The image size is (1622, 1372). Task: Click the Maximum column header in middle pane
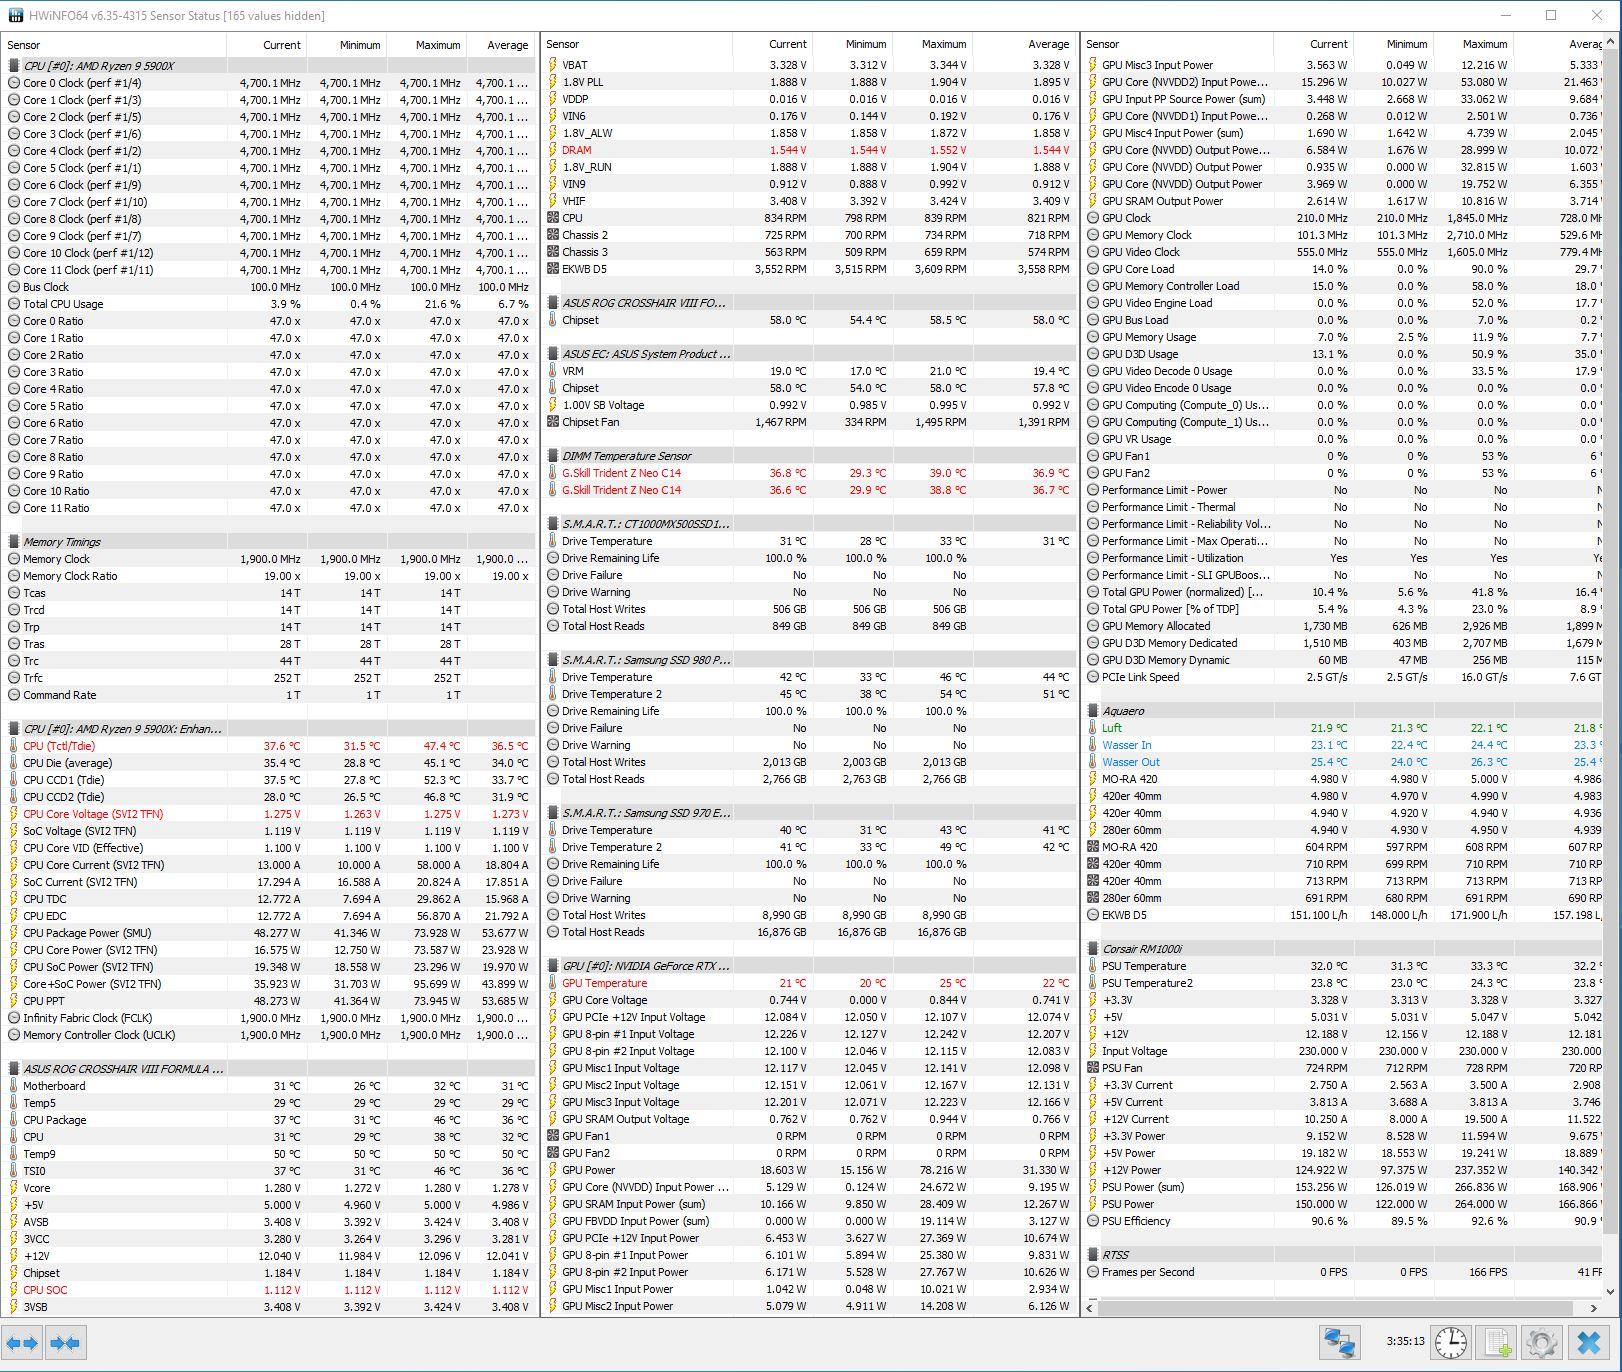pos(932,44)
